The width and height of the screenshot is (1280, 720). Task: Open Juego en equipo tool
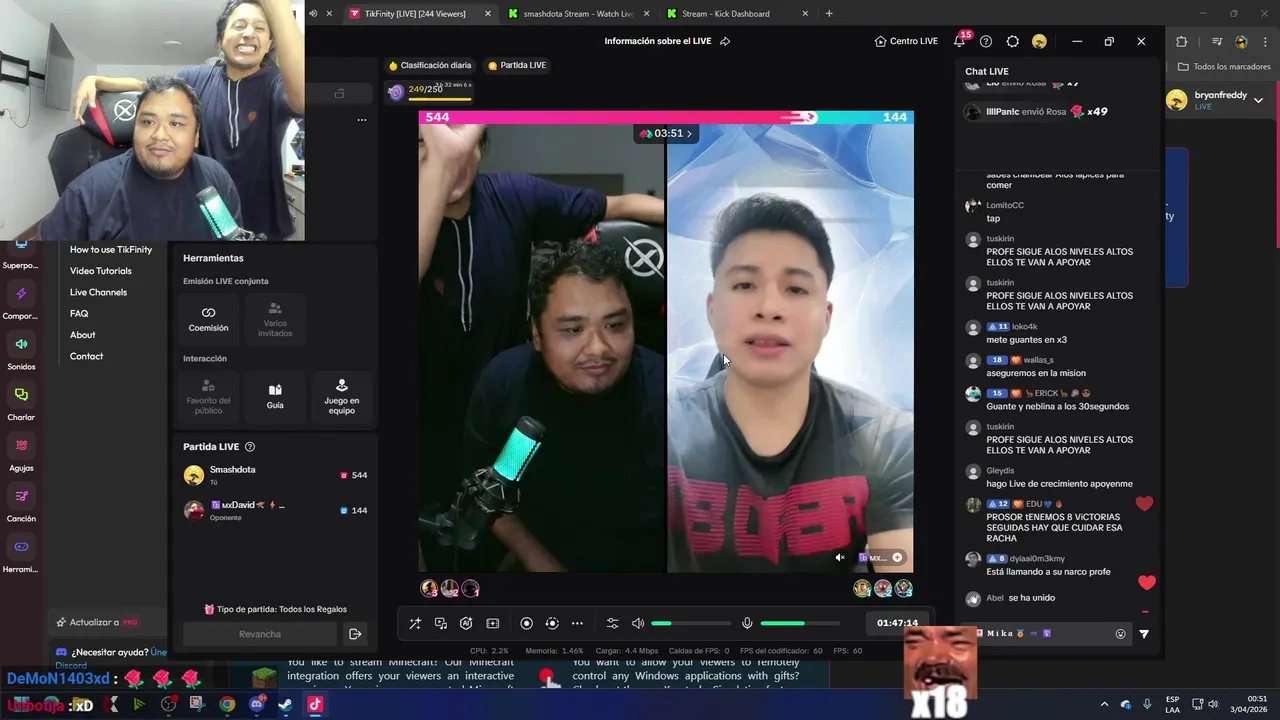(342, 396)
